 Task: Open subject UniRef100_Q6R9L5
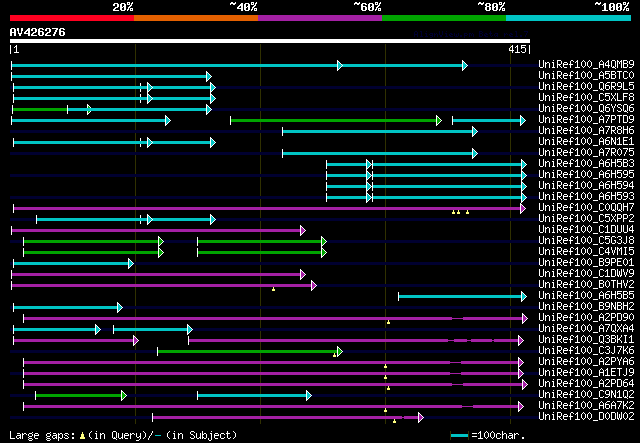coord(586,87)
